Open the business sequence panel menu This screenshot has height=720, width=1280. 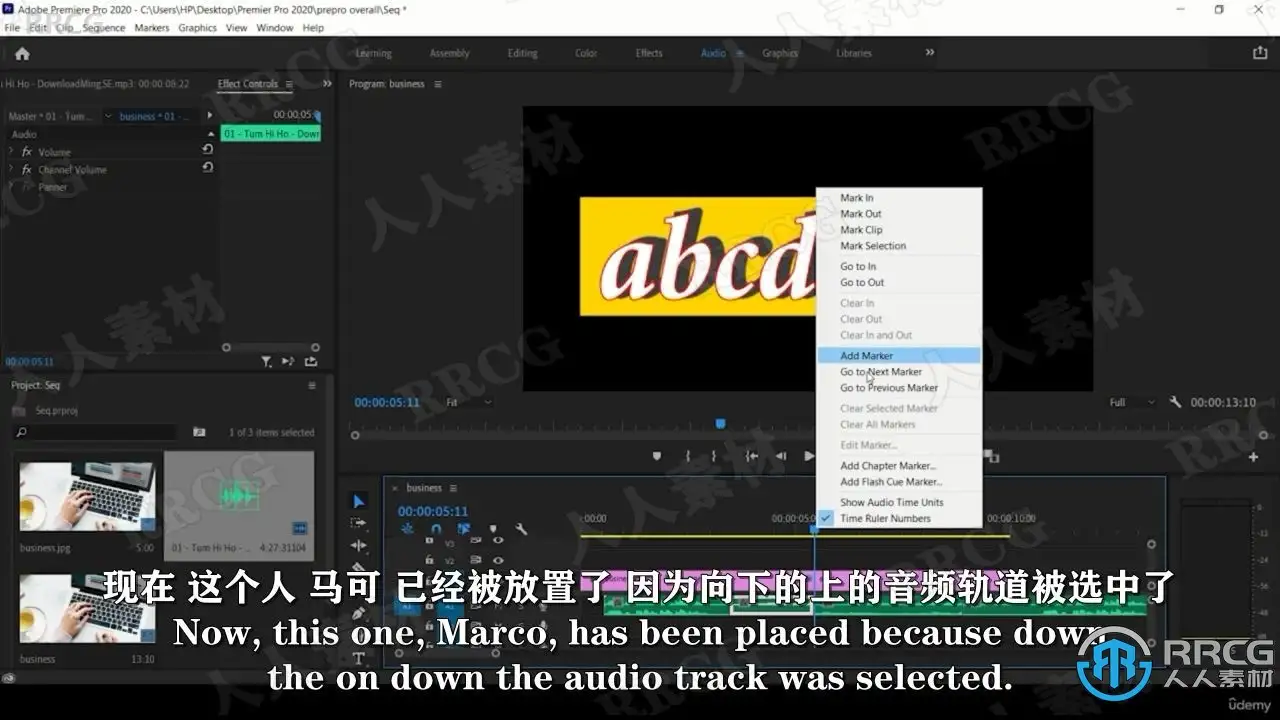pos(453,488)
